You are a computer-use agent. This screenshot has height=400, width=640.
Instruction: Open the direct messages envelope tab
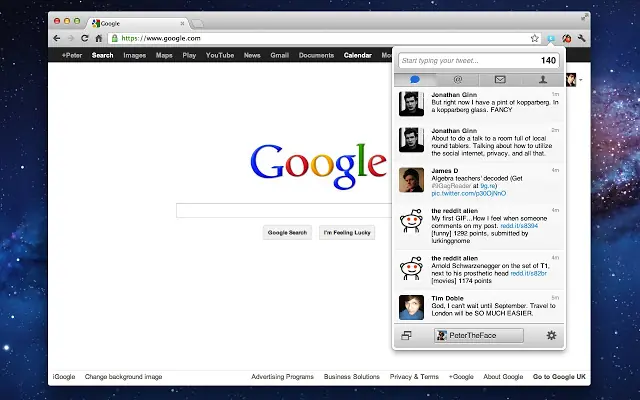[x=500, y=80]
